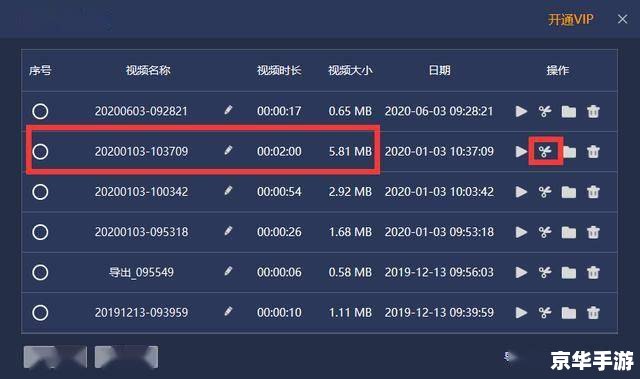Rename video 20200103-103709 with pencil icon

(x=228, y=151)
